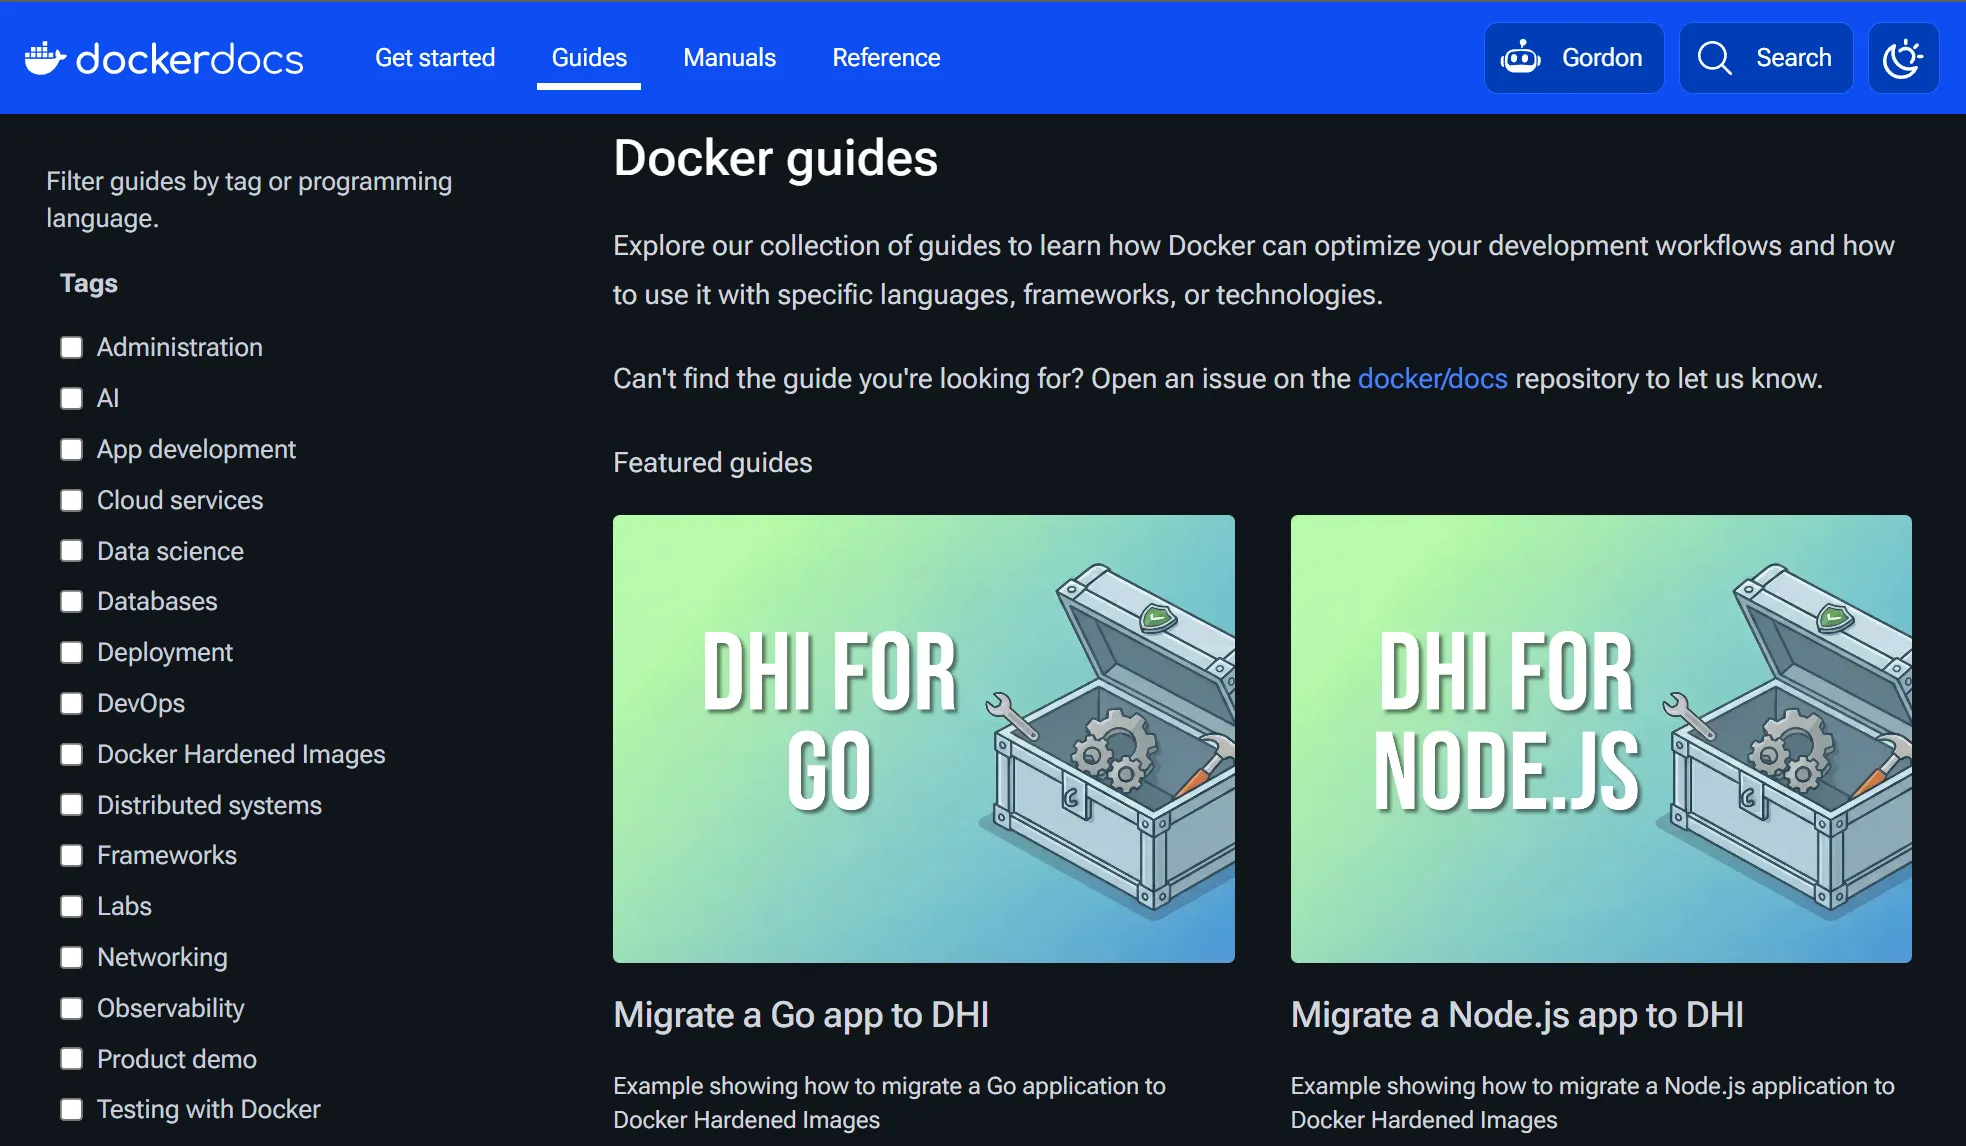Check the Databases tag checkbox
The image size is (1966, 1146).
(71, 601)
